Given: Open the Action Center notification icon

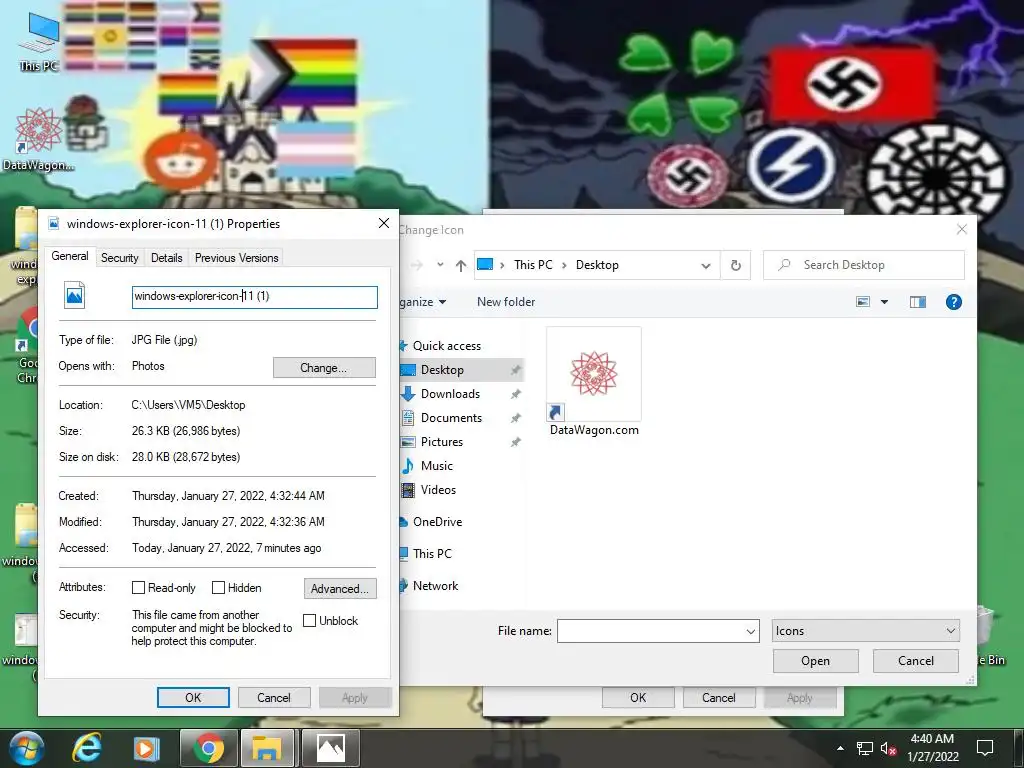Looking at the screenshot, I should pos(984,748).
